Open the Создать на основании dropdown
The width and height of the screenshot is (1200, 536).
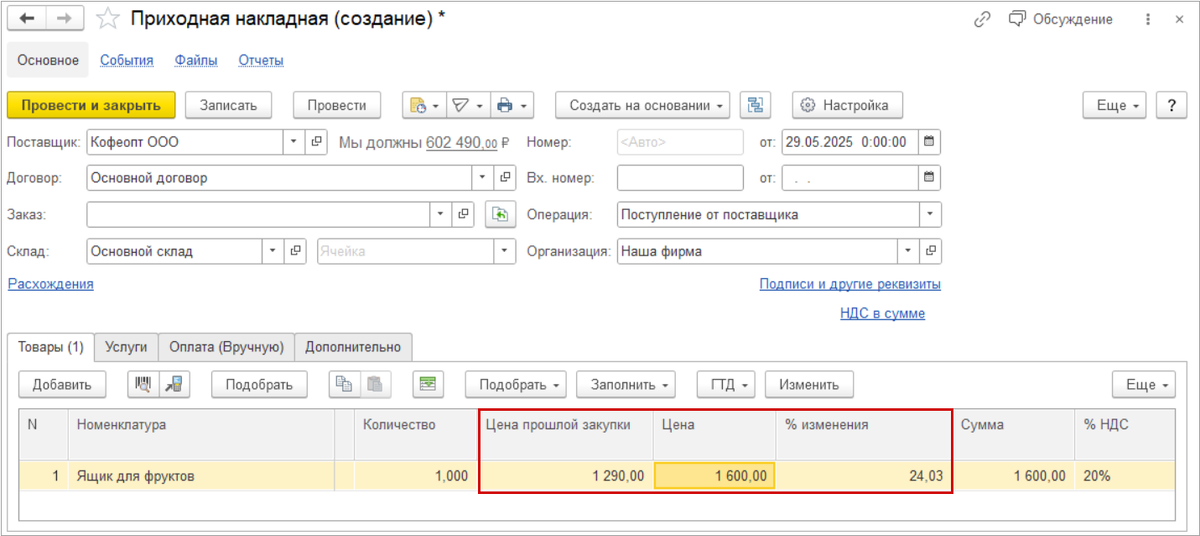(x=646, y=105)
